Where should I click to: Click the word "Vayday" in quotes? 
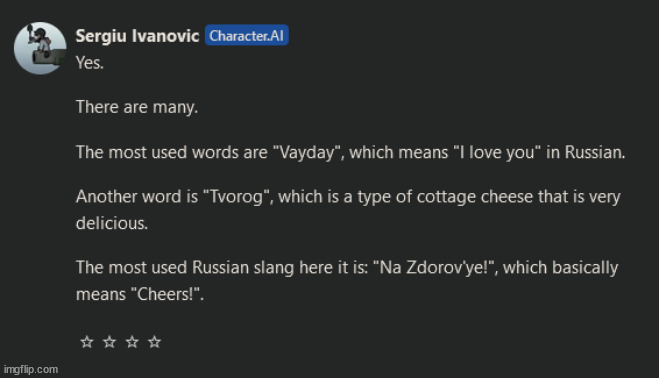[306, 152]
